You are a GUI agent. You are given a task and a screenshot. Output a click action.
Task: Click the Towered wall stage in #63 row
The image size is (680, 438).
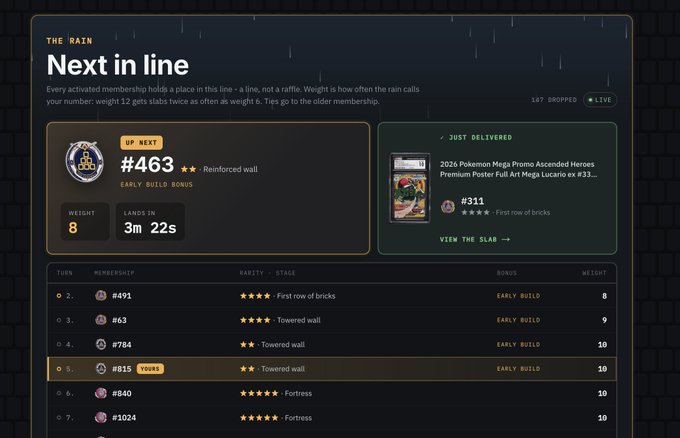point(299,320)
